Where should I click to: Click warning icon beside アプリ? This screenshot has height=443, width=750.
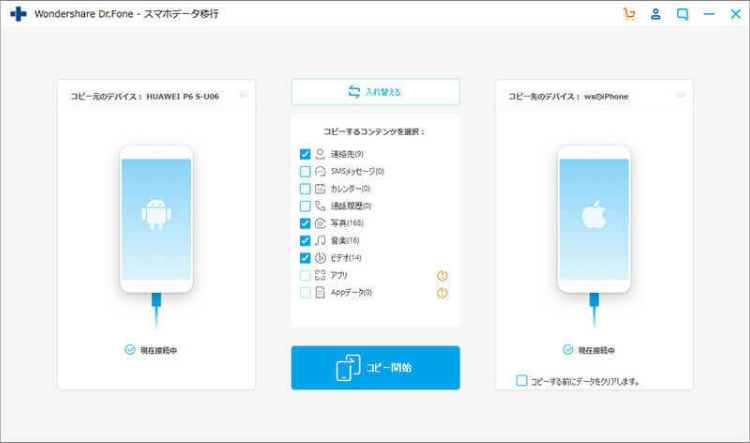click(442, 275)
